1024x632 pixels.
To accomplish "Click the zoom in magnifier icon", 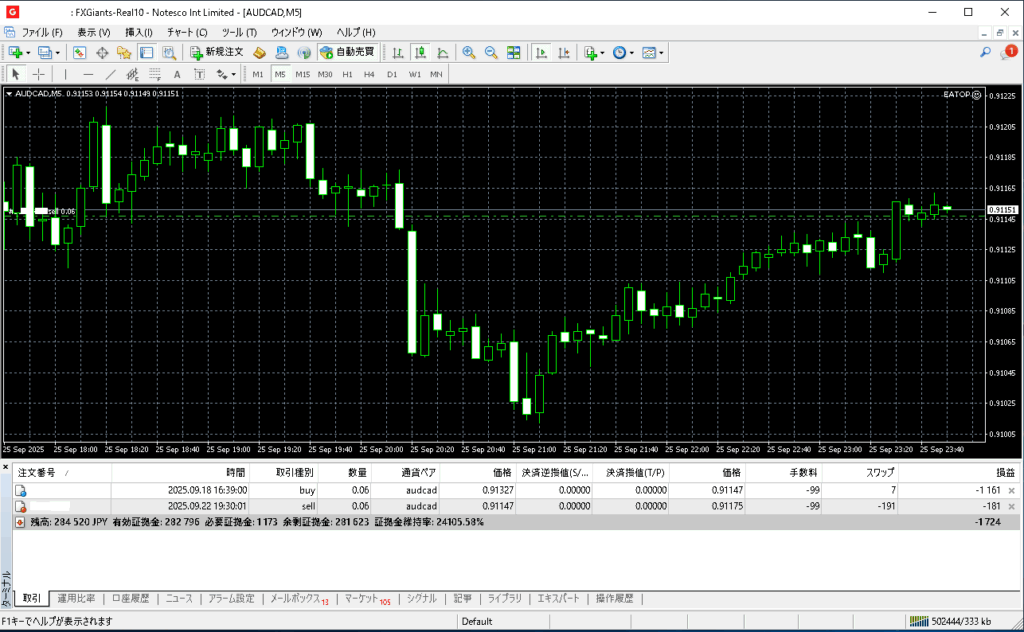I will (468, 52).
